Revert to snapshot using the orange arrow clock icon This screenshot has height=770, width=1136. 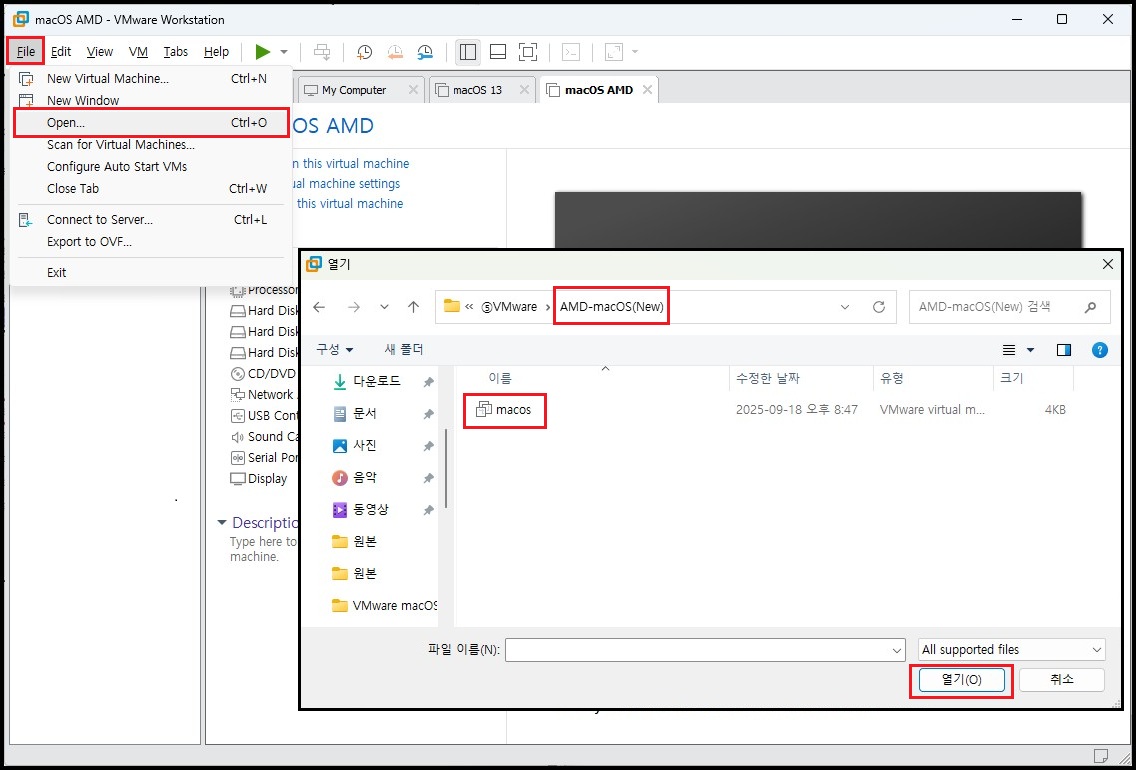coord(395,51)
